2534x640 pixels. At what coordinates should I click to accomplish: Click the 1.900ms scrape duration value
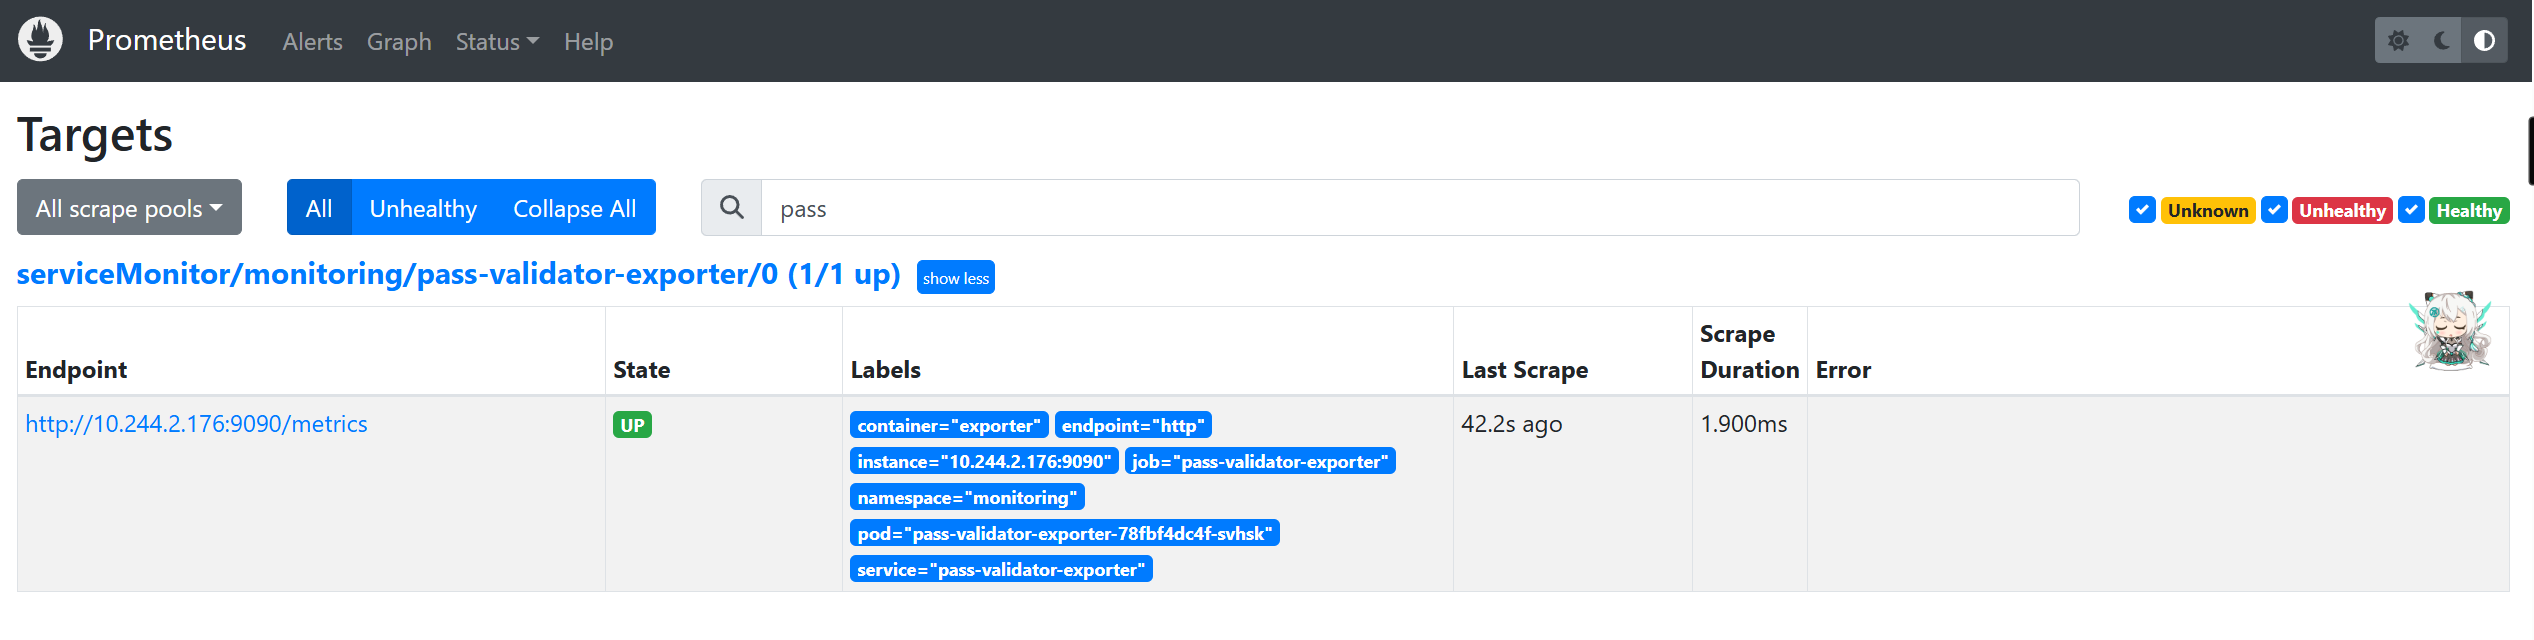pyautogui.click(x=1744, y=424)
